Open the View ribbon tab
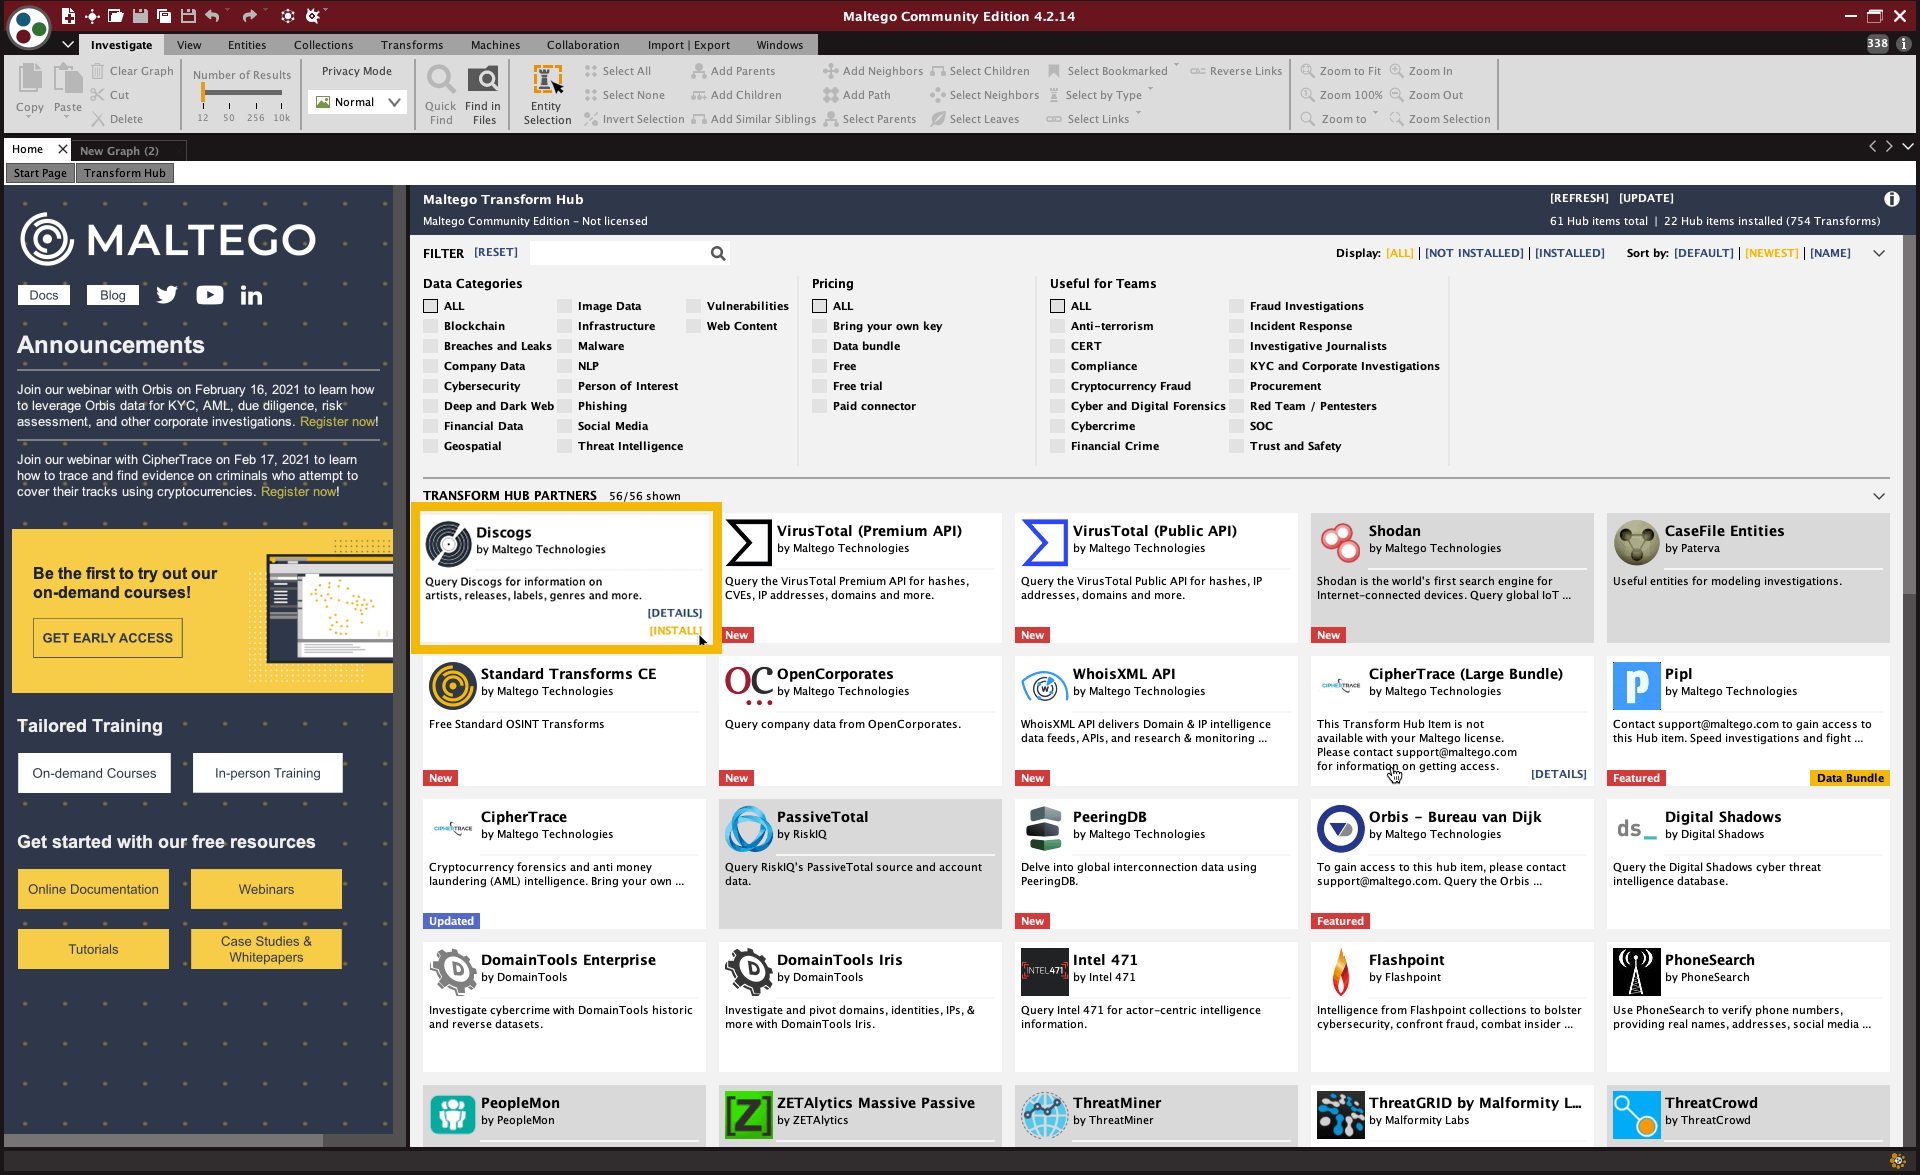The image size is (1920, 1175). [x=189, y=45]
